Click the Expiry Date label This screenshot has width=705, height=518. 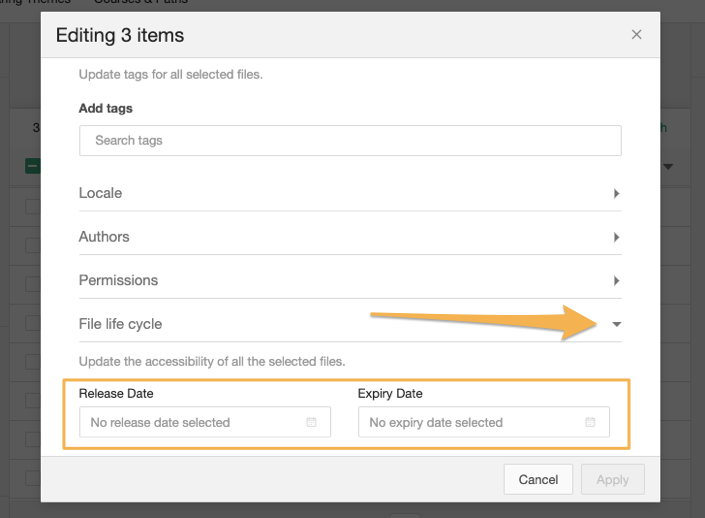click(x=390, y=393)
